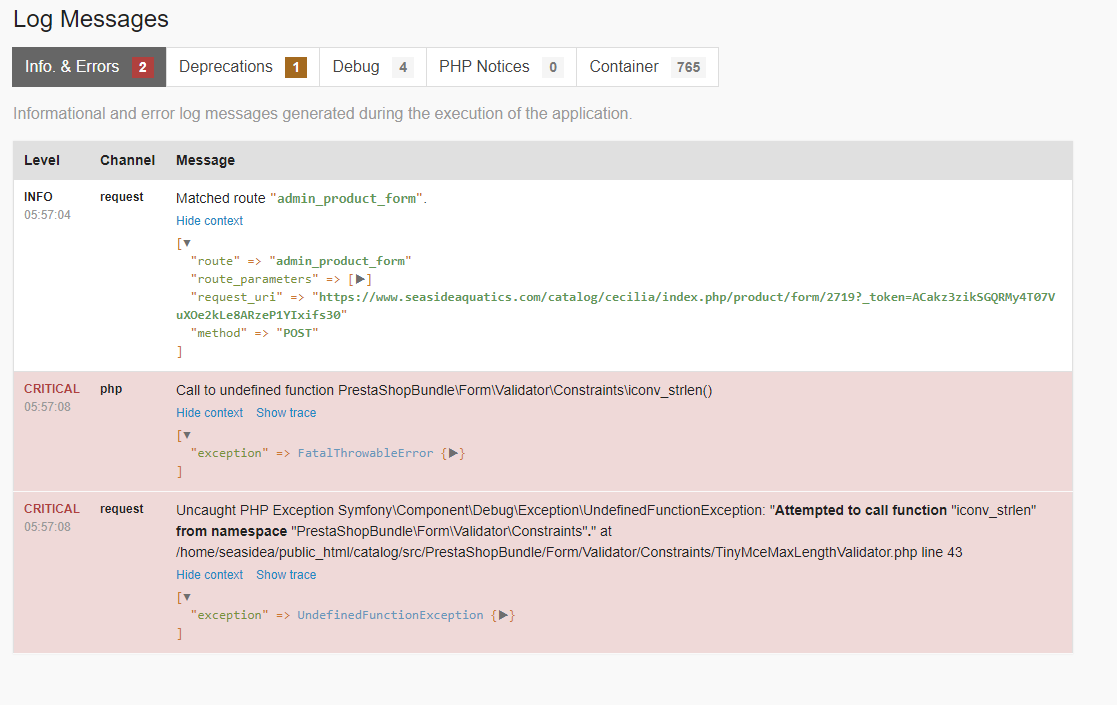This screenshot has height=705, width=1117.
Task: Show the Container log tab
Action: (648, 67)
